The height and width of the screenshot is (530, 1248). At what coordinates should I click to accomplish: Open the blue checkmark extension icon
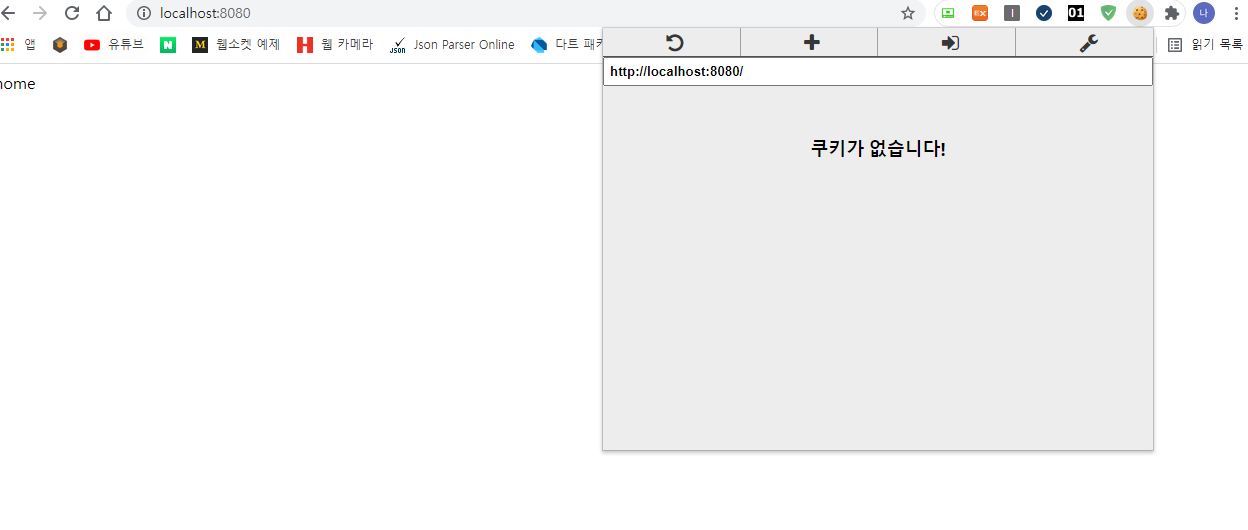pyautogui.click(x=1044, y=13)
